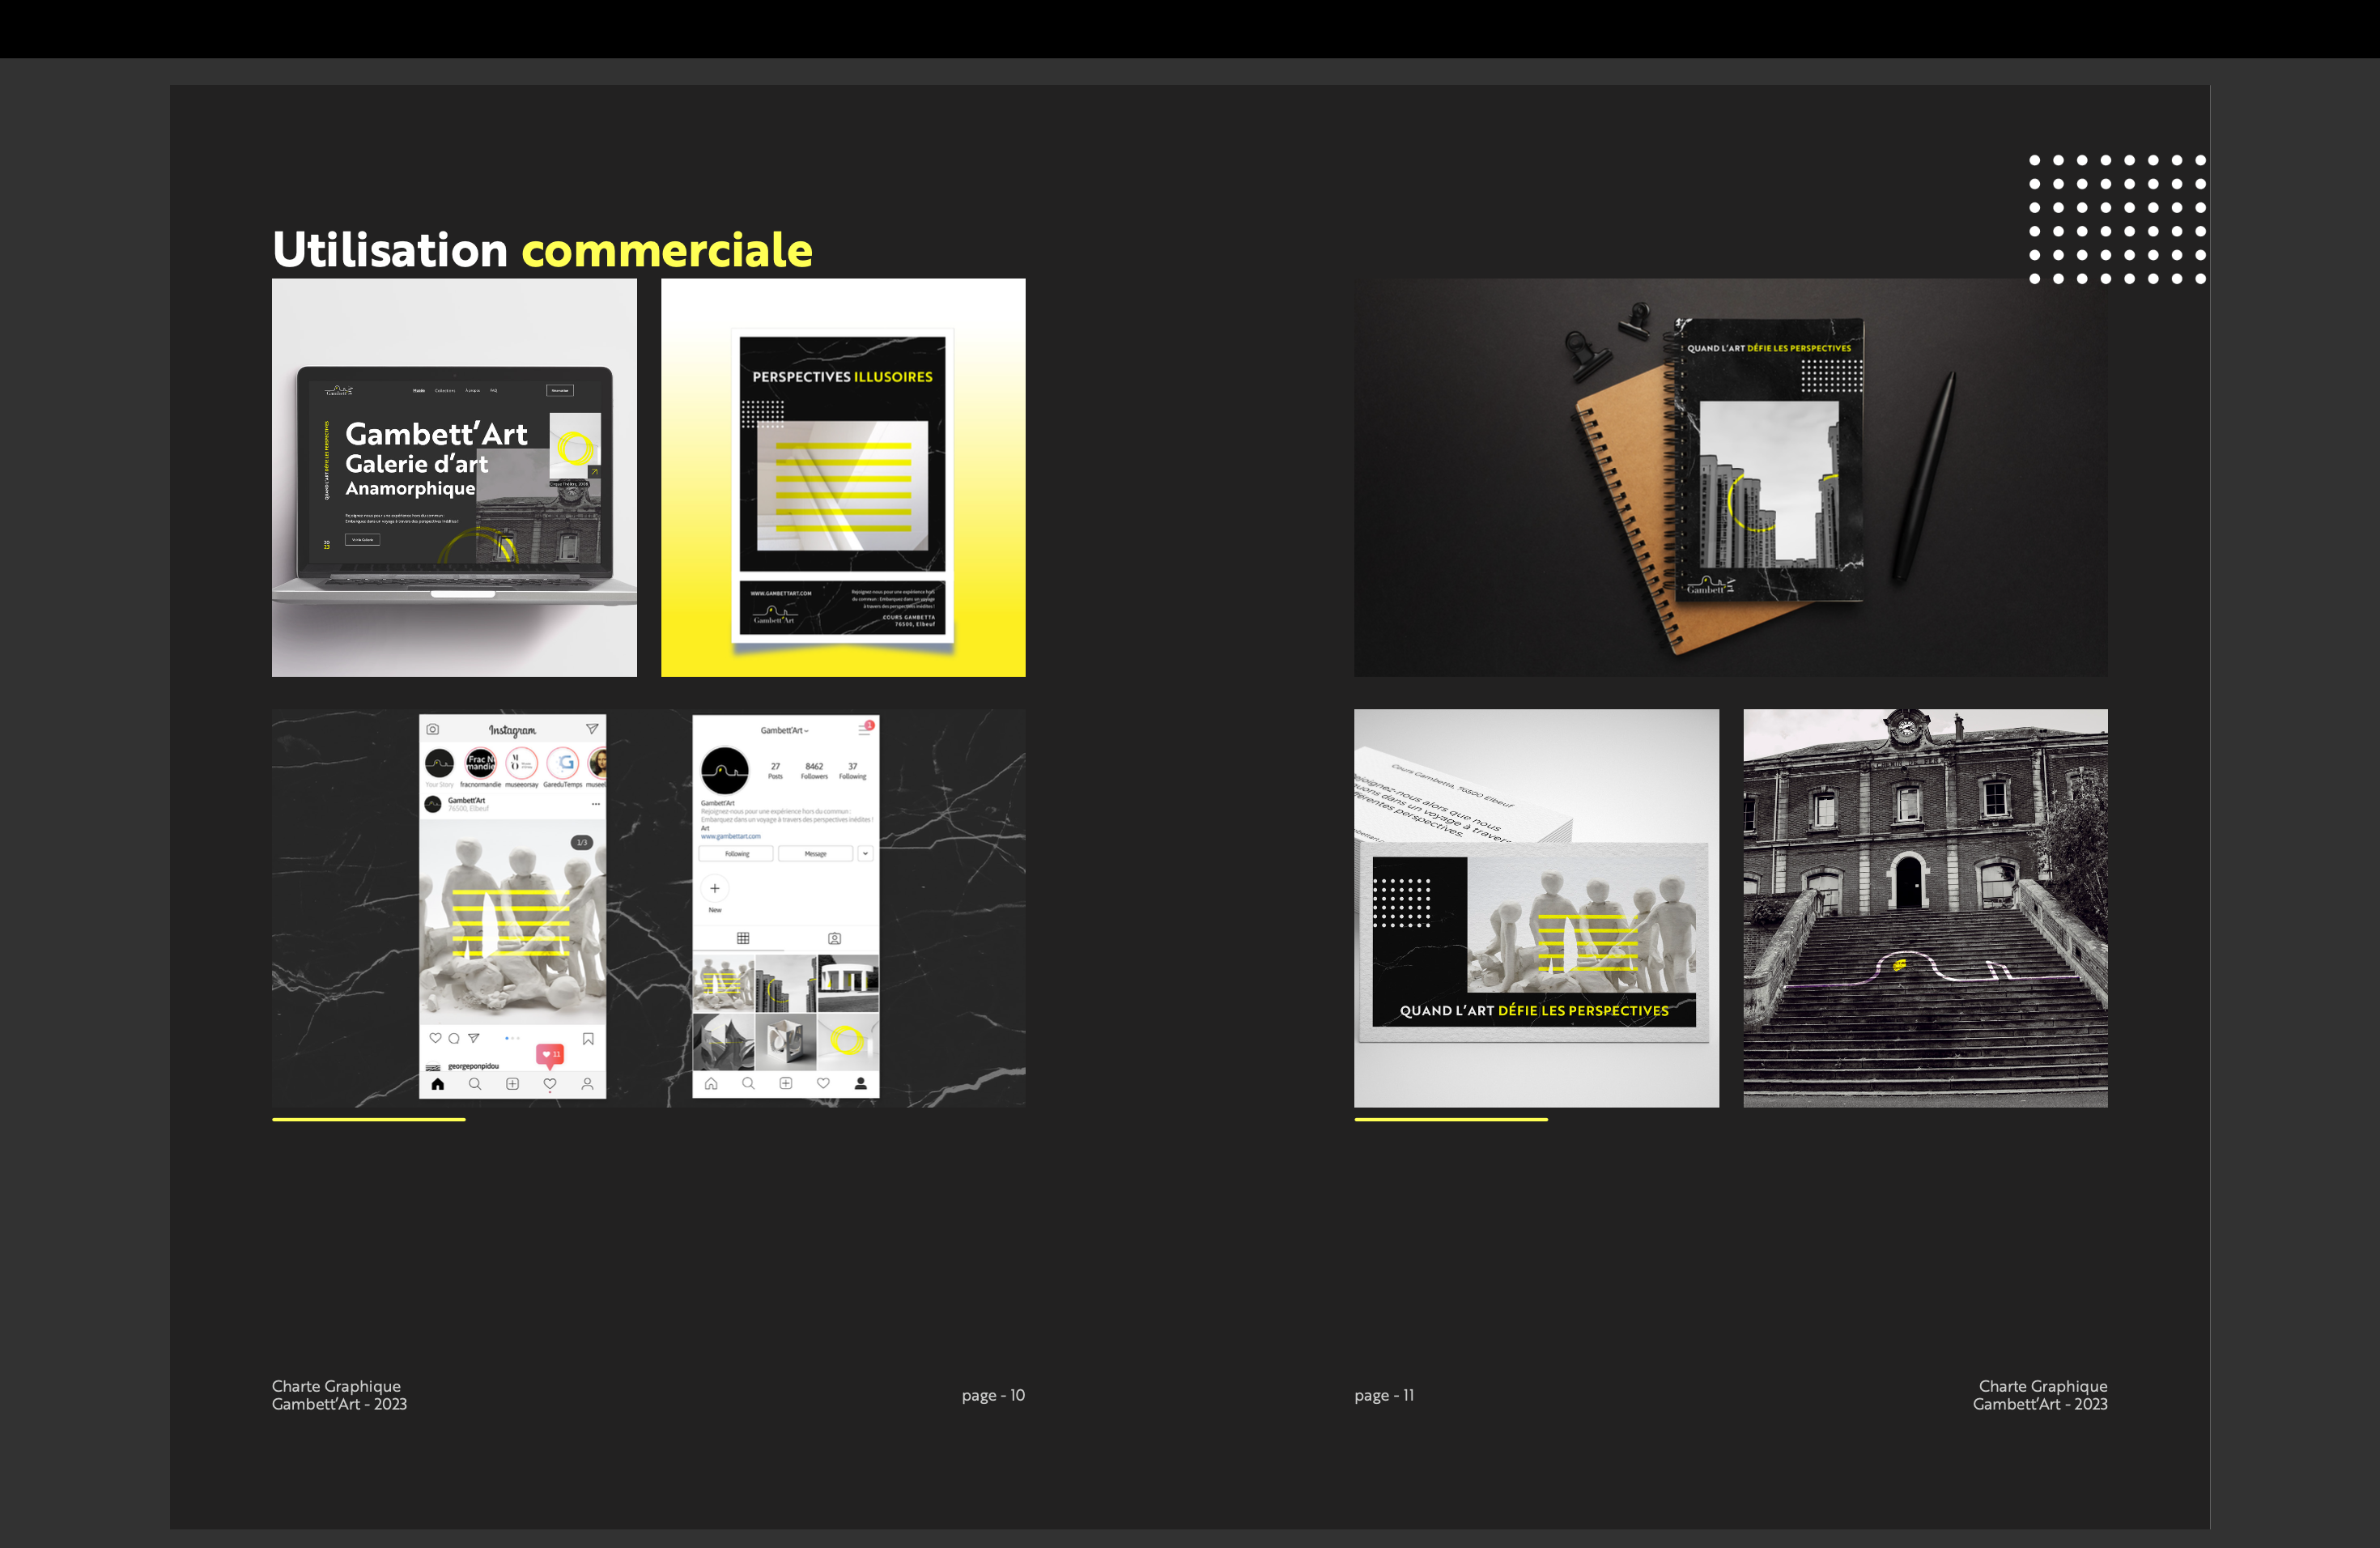Switch to the tagged photos tab
The image size is (2380, 1548).
[834, 938]
